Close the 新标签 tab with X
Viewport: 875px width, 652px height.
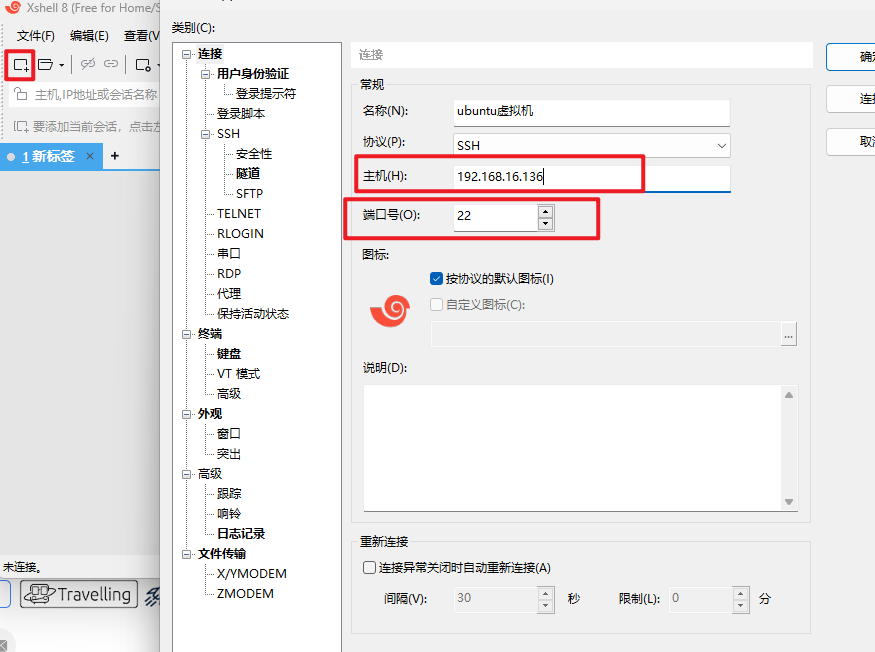pyautogui.click(x=90, y=156)
